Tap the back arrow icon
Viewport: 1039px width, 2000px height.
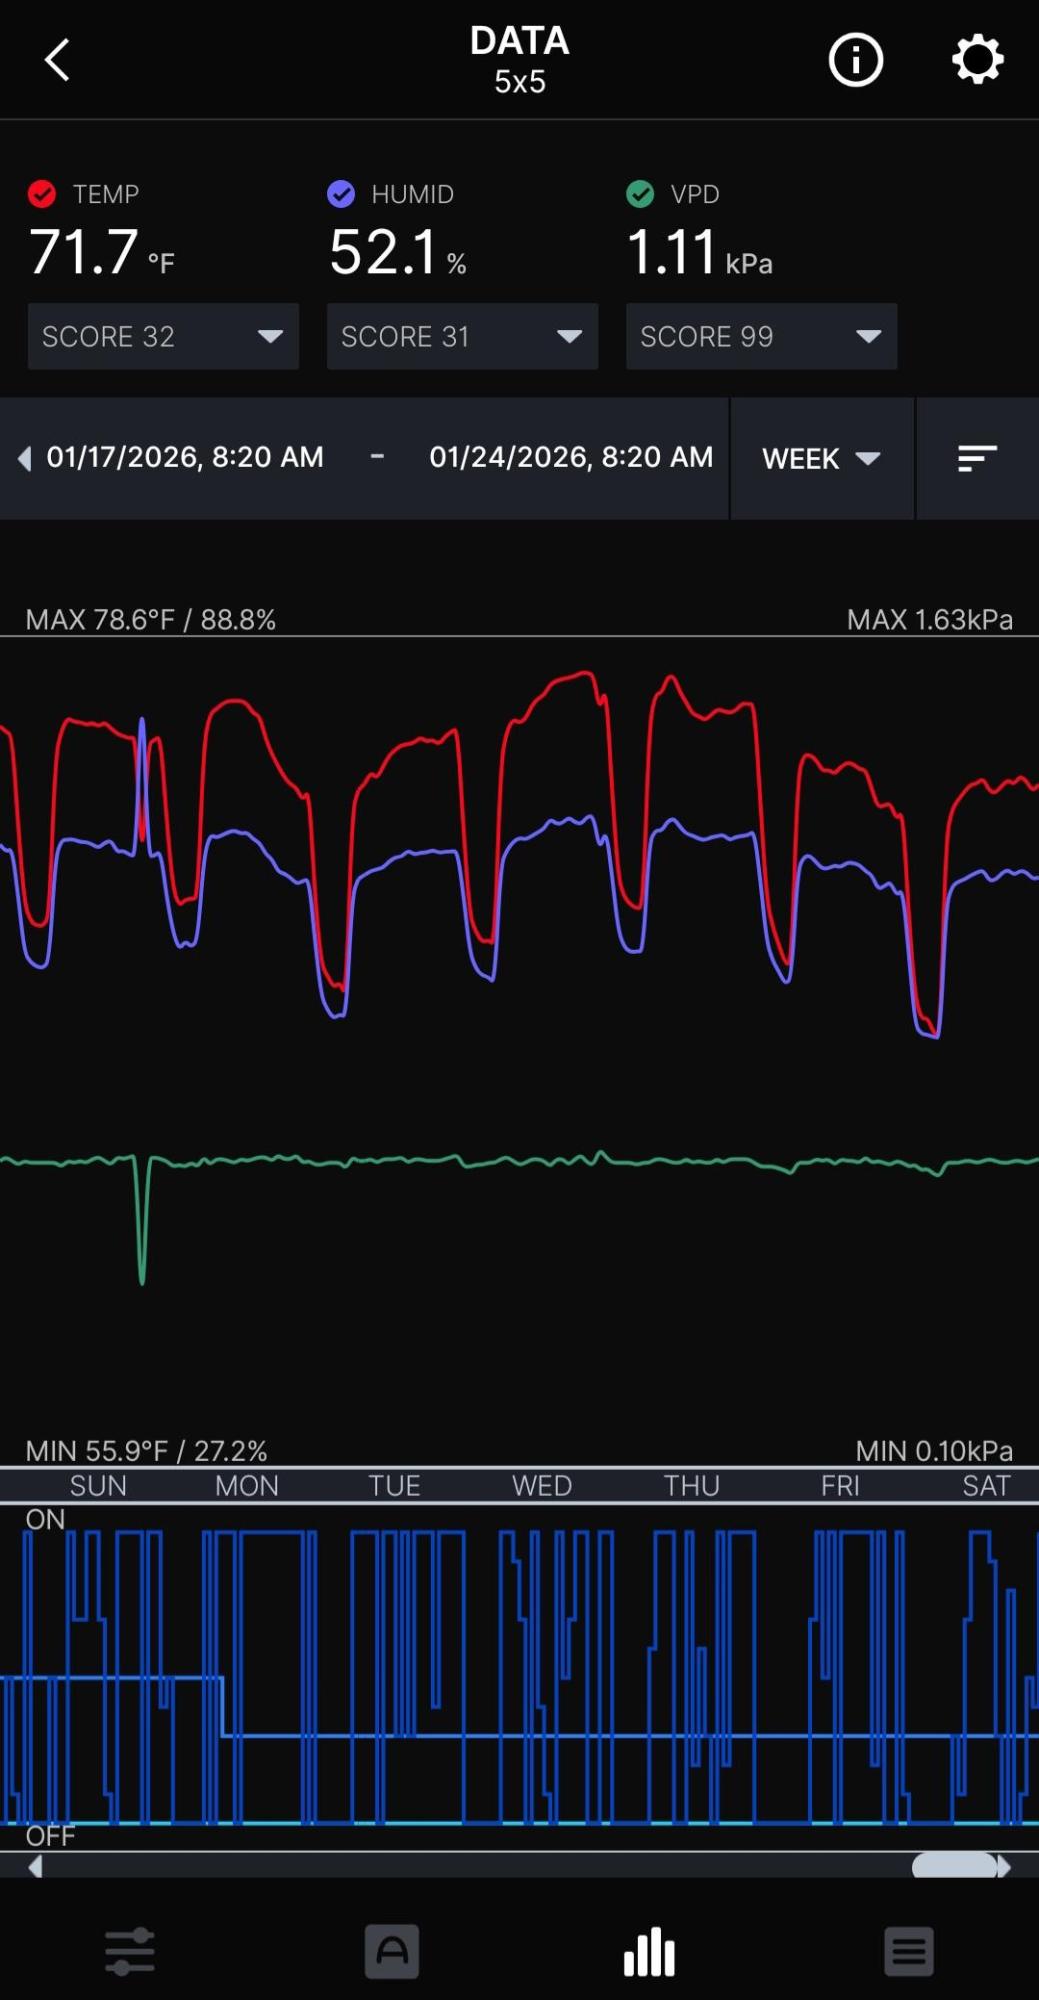[57, 60]
